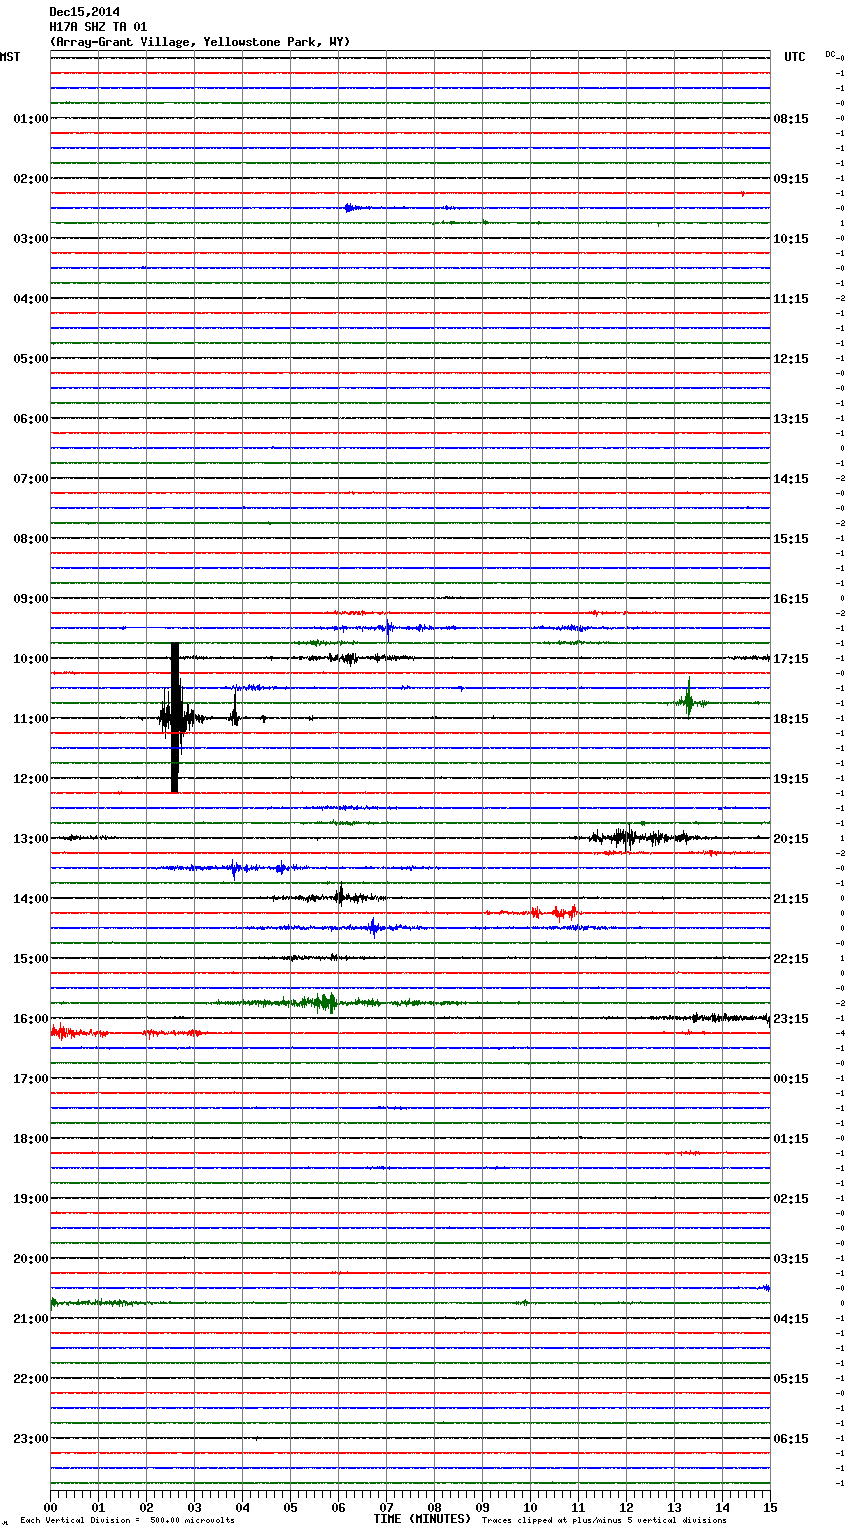Click minute tick label 00 on time axis
This screenshot has width=850, height=1534.
(x=50, y=1507)
